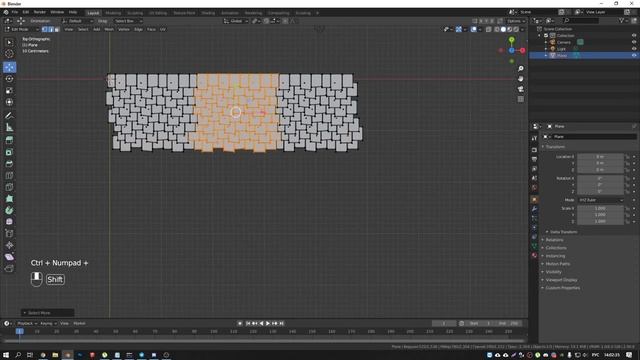Select the Annotate tool
640x360 pixels.
9,116
